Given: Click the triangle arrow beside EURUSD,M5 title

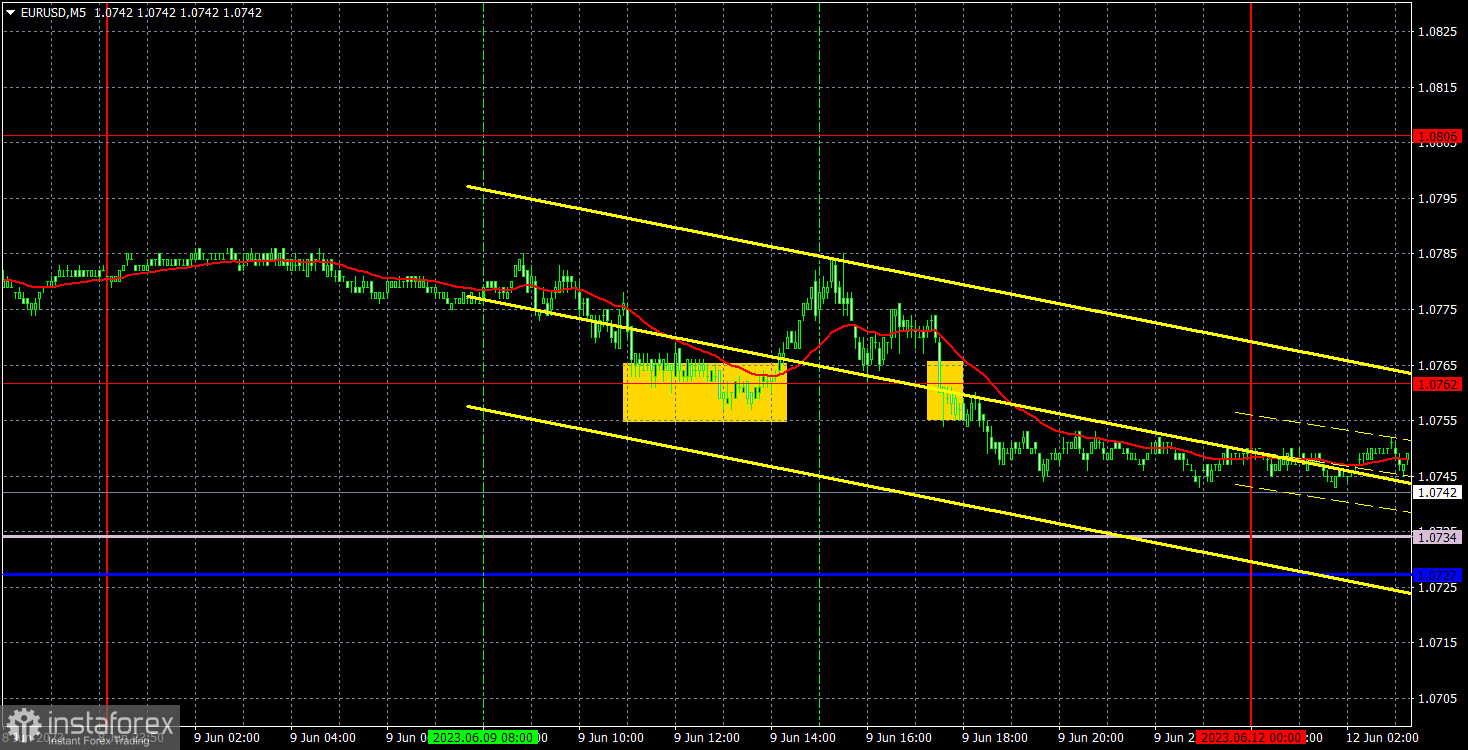Looking at the screenshot, I should click(10, 13).
